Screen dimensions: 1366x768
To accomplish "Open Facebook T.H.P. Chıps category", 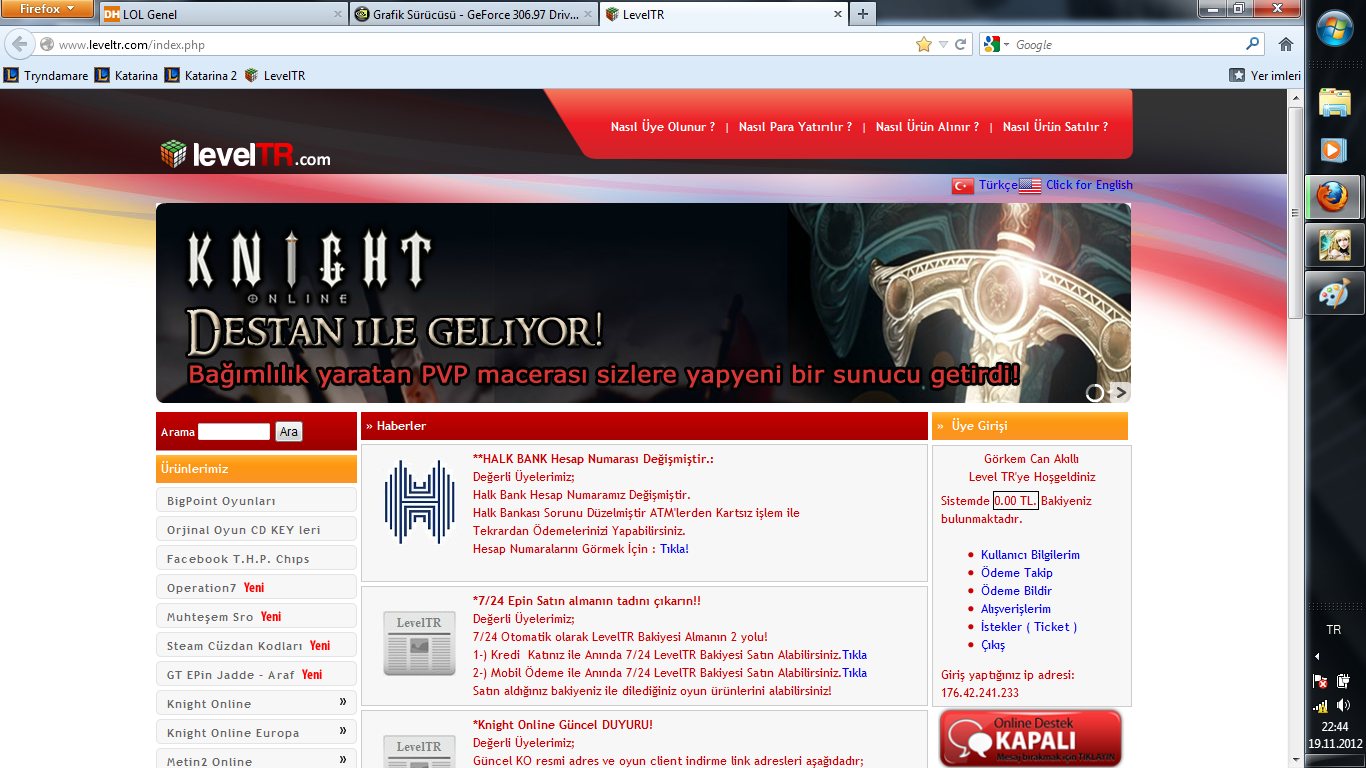I will point(256,558).
